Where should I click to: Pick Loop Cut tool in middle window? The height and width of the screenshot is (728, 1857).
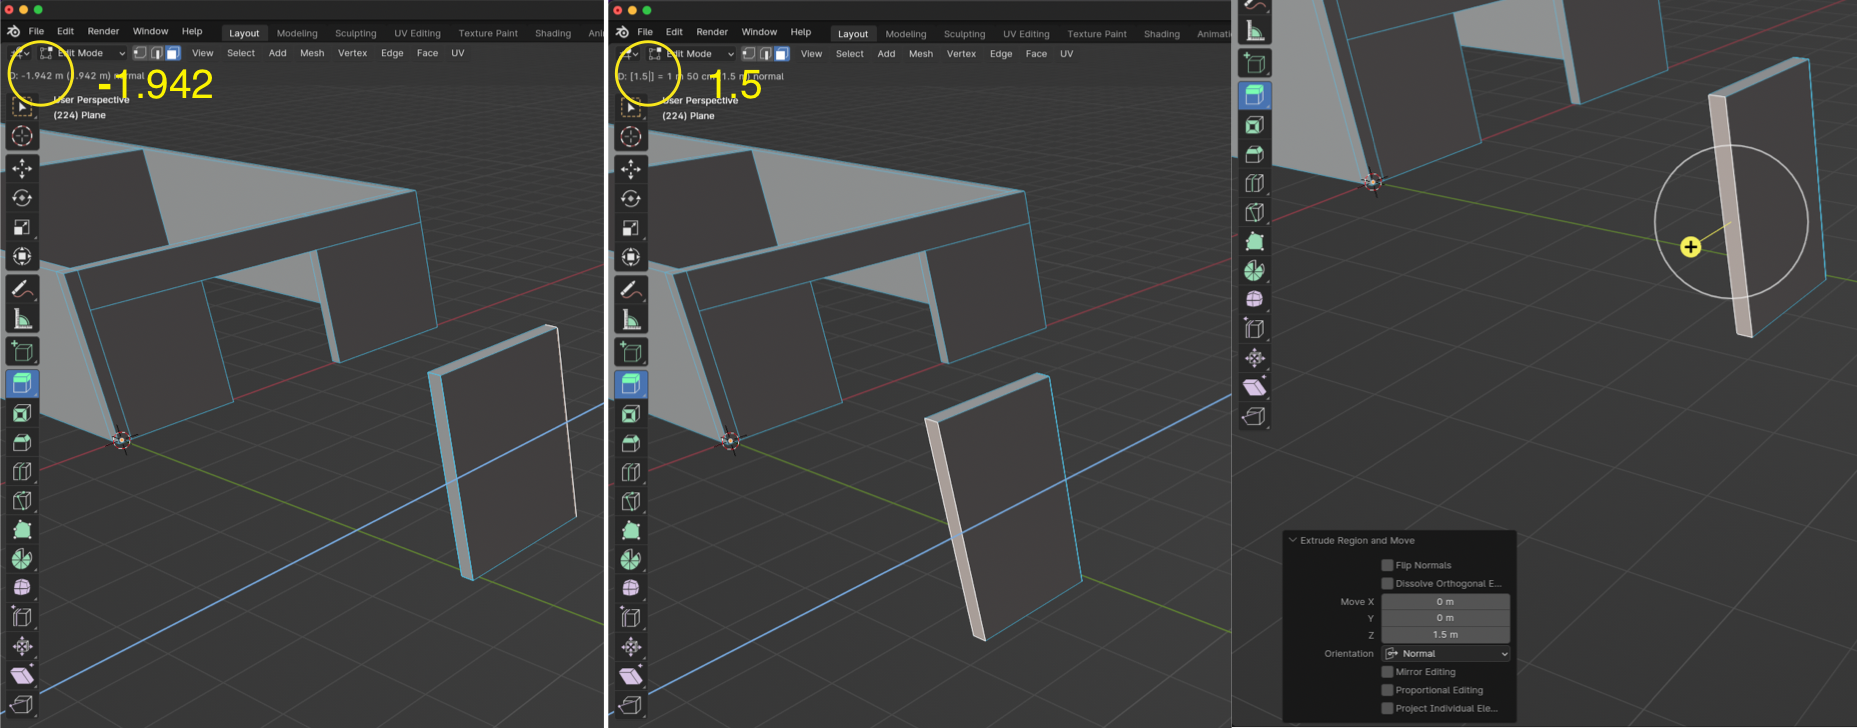point(631,472)
